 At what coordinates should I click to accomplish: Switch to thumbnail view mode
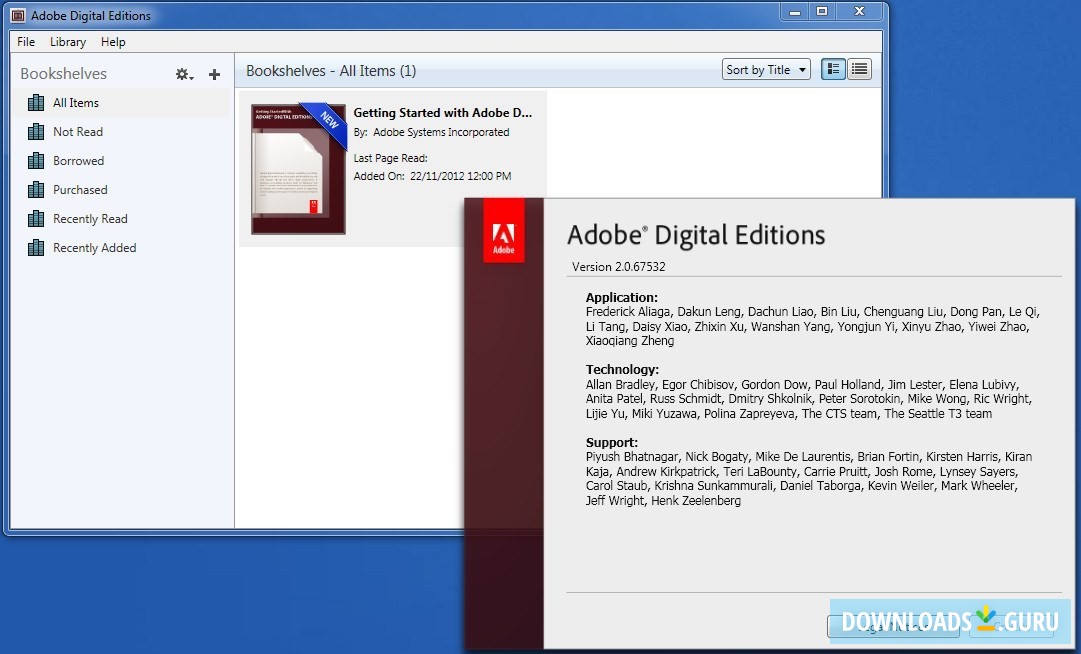click(x=834, y=69)
